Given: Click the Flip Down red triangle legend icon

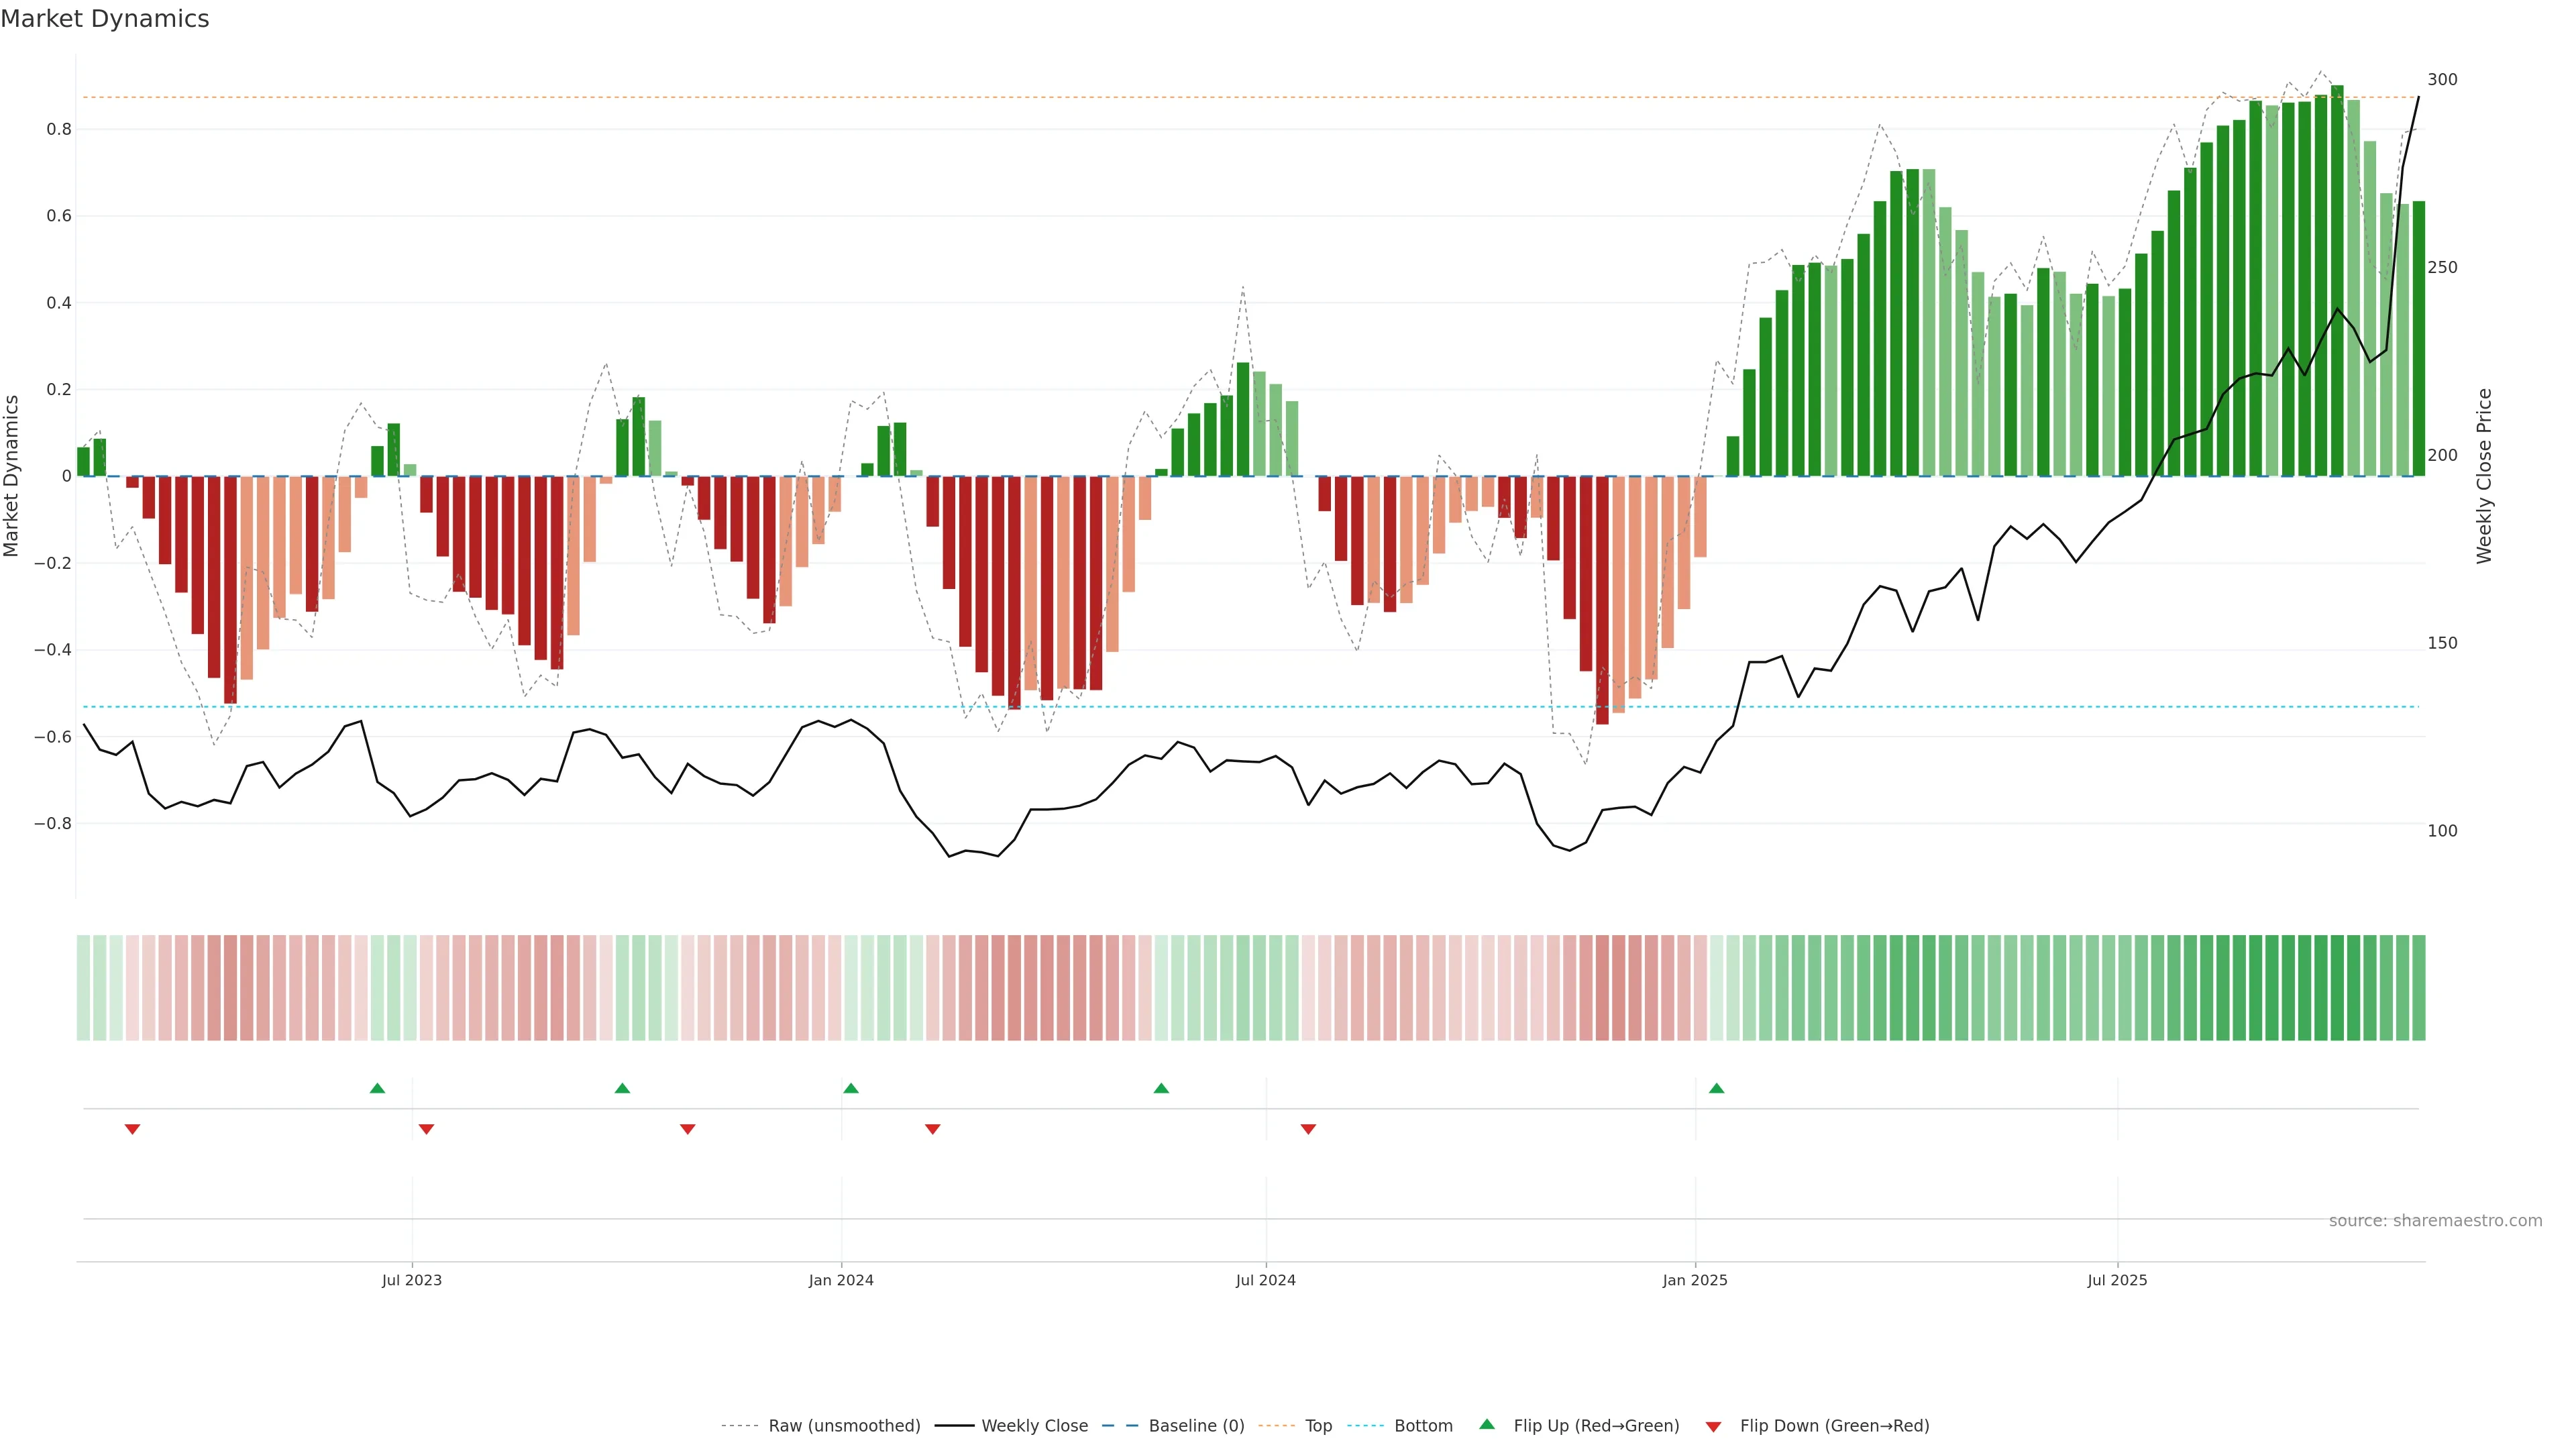Looking at the screenshot, I should click(1713, 1426).
